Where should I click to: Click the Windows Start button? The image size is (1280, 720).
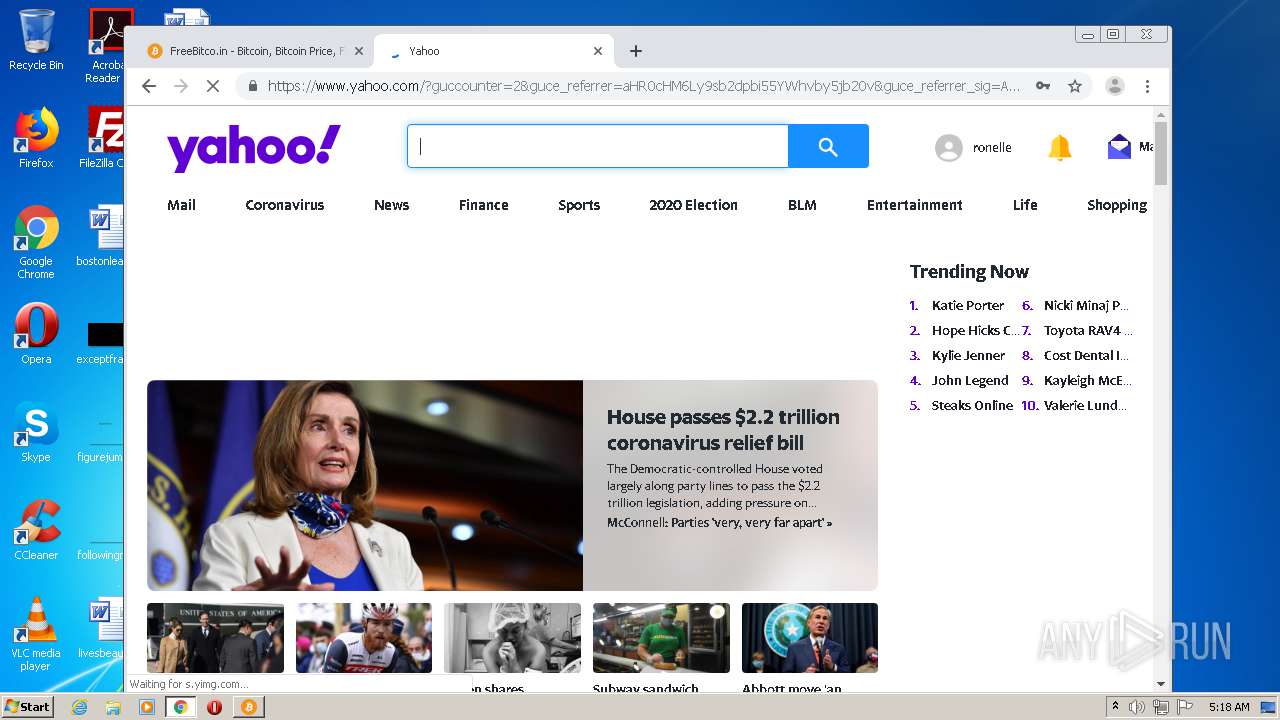coord(28,707)
